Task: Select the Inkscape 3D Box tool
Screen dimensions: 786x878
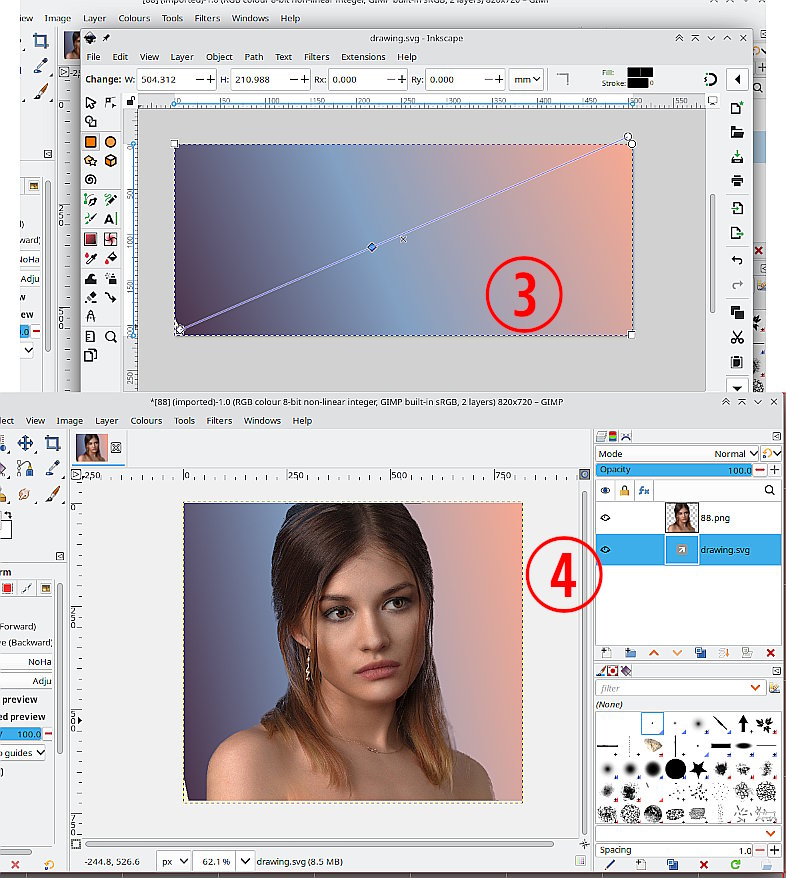Action: pos(110,161)
